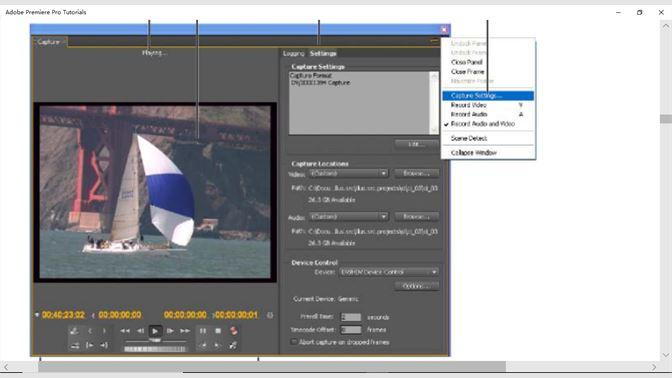Switch to the Logging tab

[294, 53]
